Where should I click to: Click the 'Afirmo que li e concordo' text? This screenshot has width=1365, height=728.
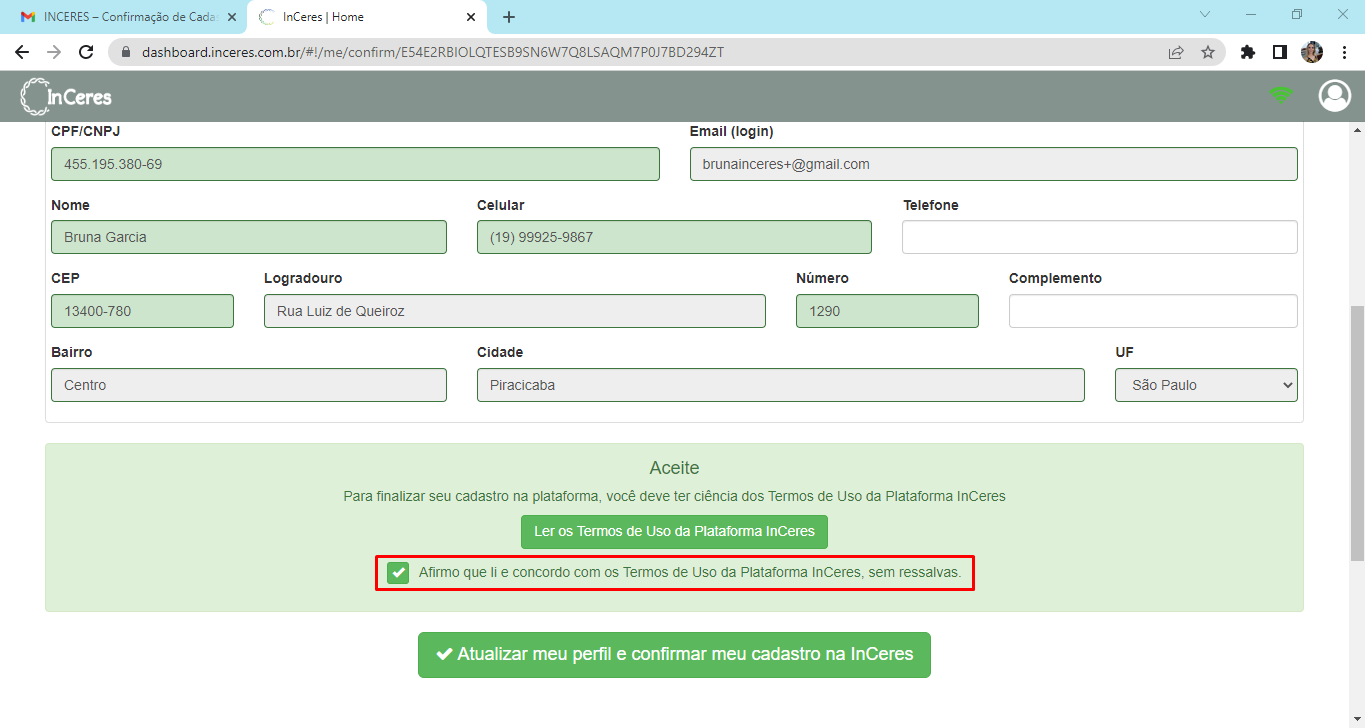[x=690, y=573]
